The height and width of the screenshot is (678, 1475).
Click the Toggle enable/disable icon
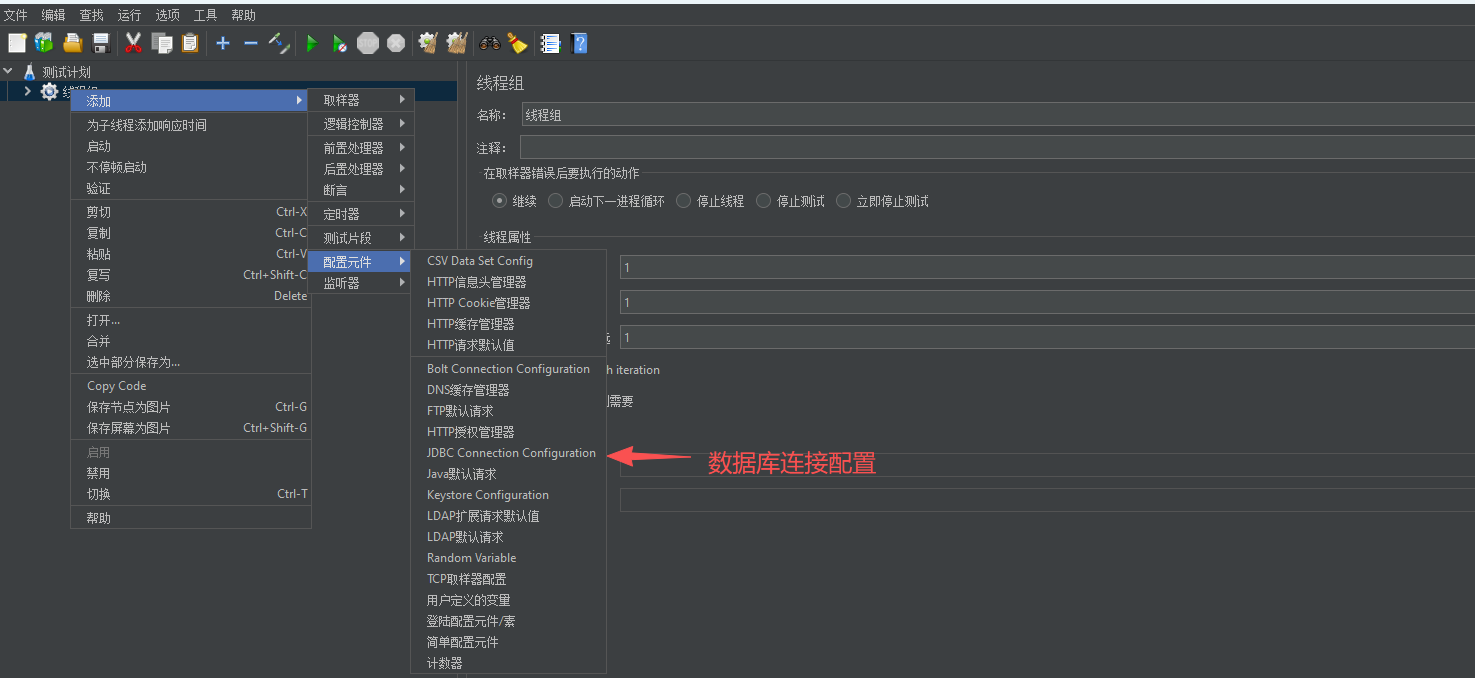coord(279,43)
